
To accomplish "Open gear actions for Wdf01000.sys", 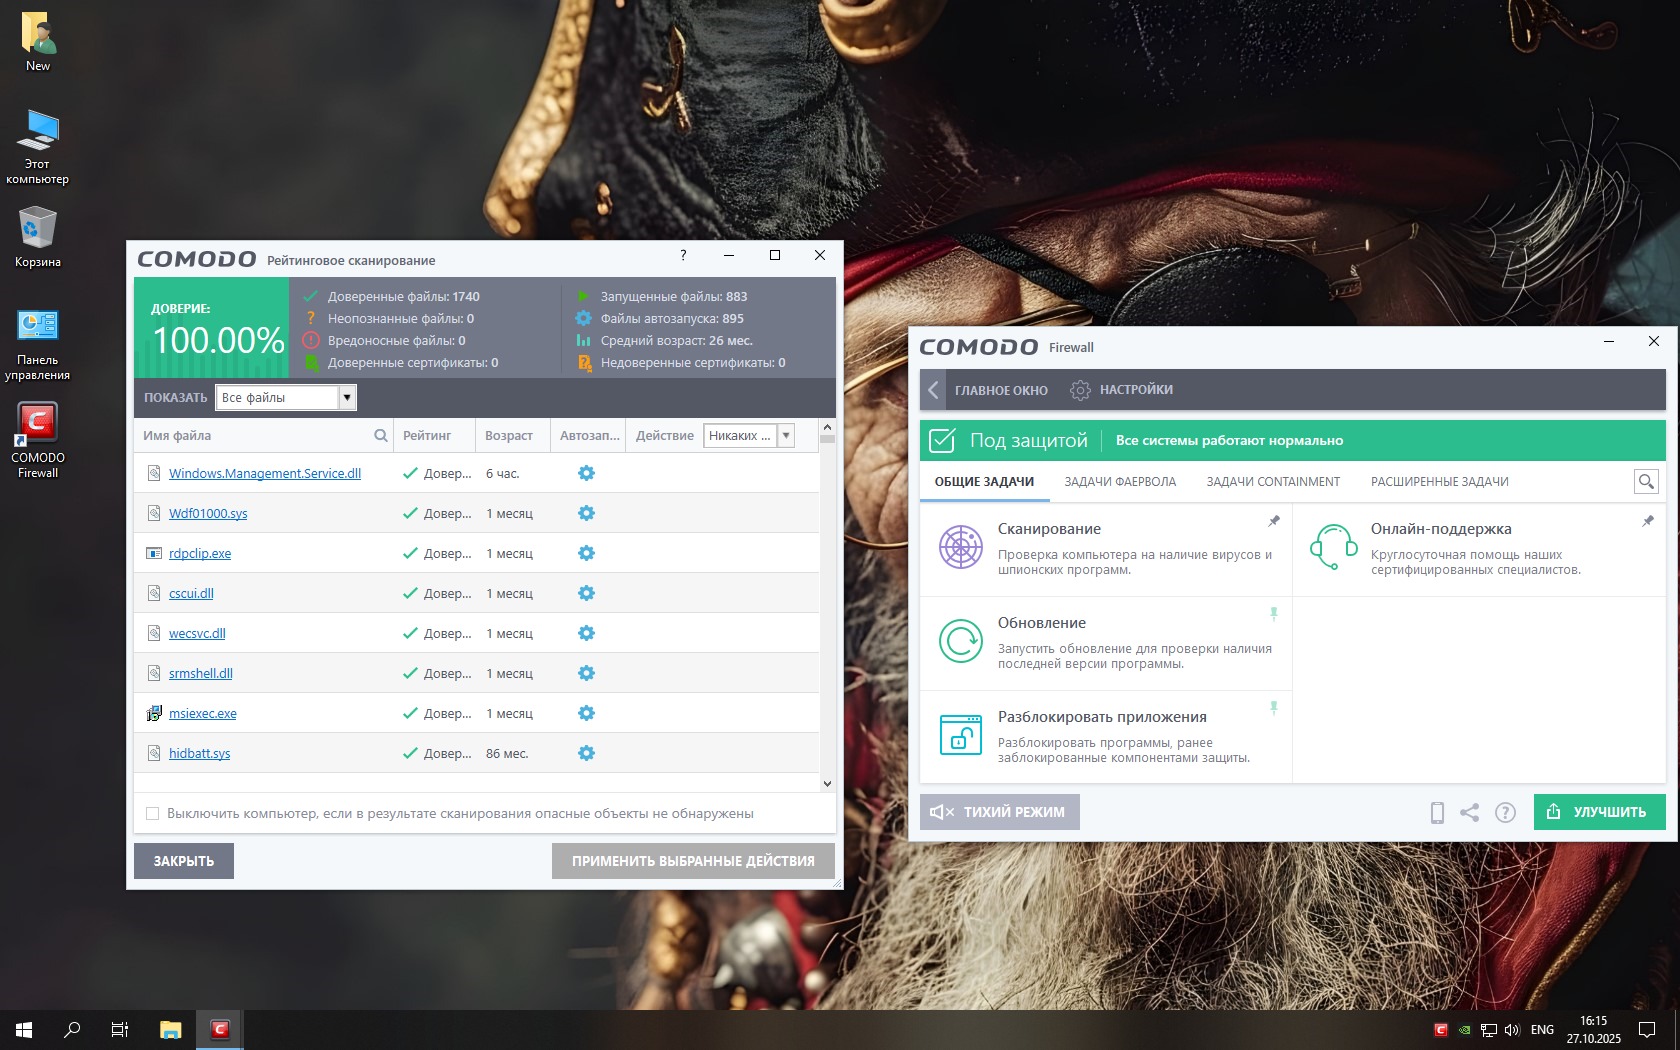I will point(586,513).
